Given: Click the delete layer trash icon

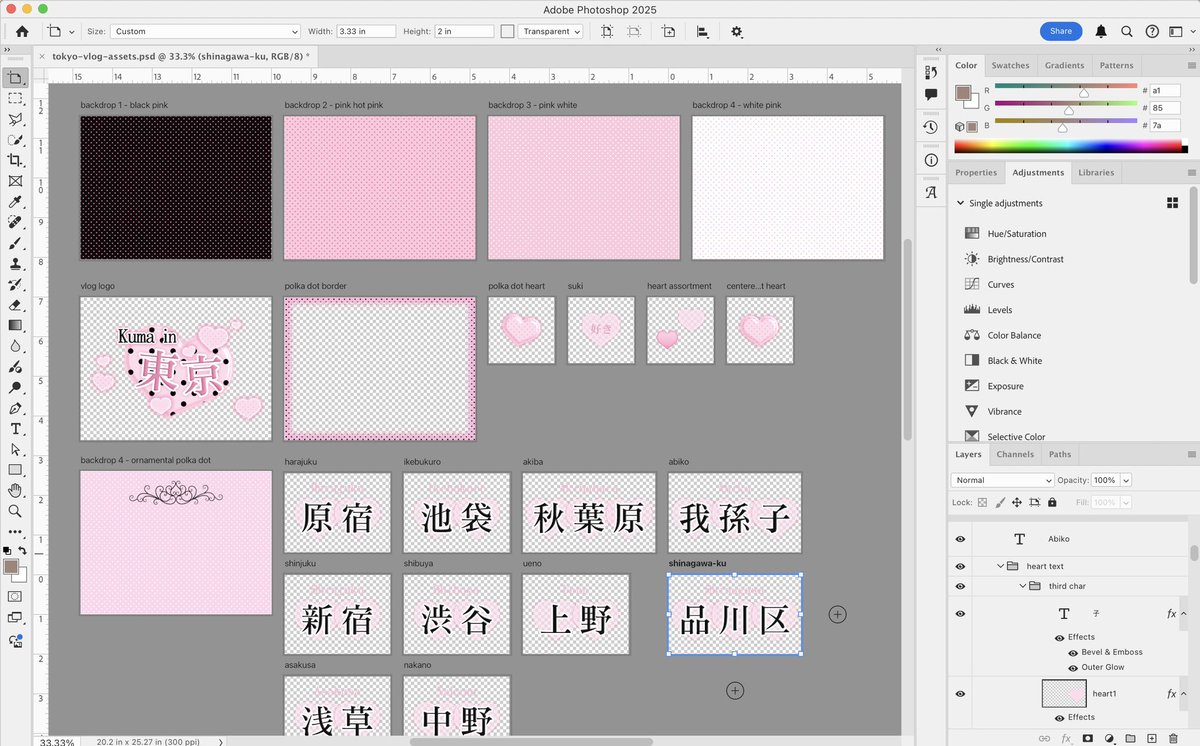Looking at the screenshot, I should [x=1175, y=739].
